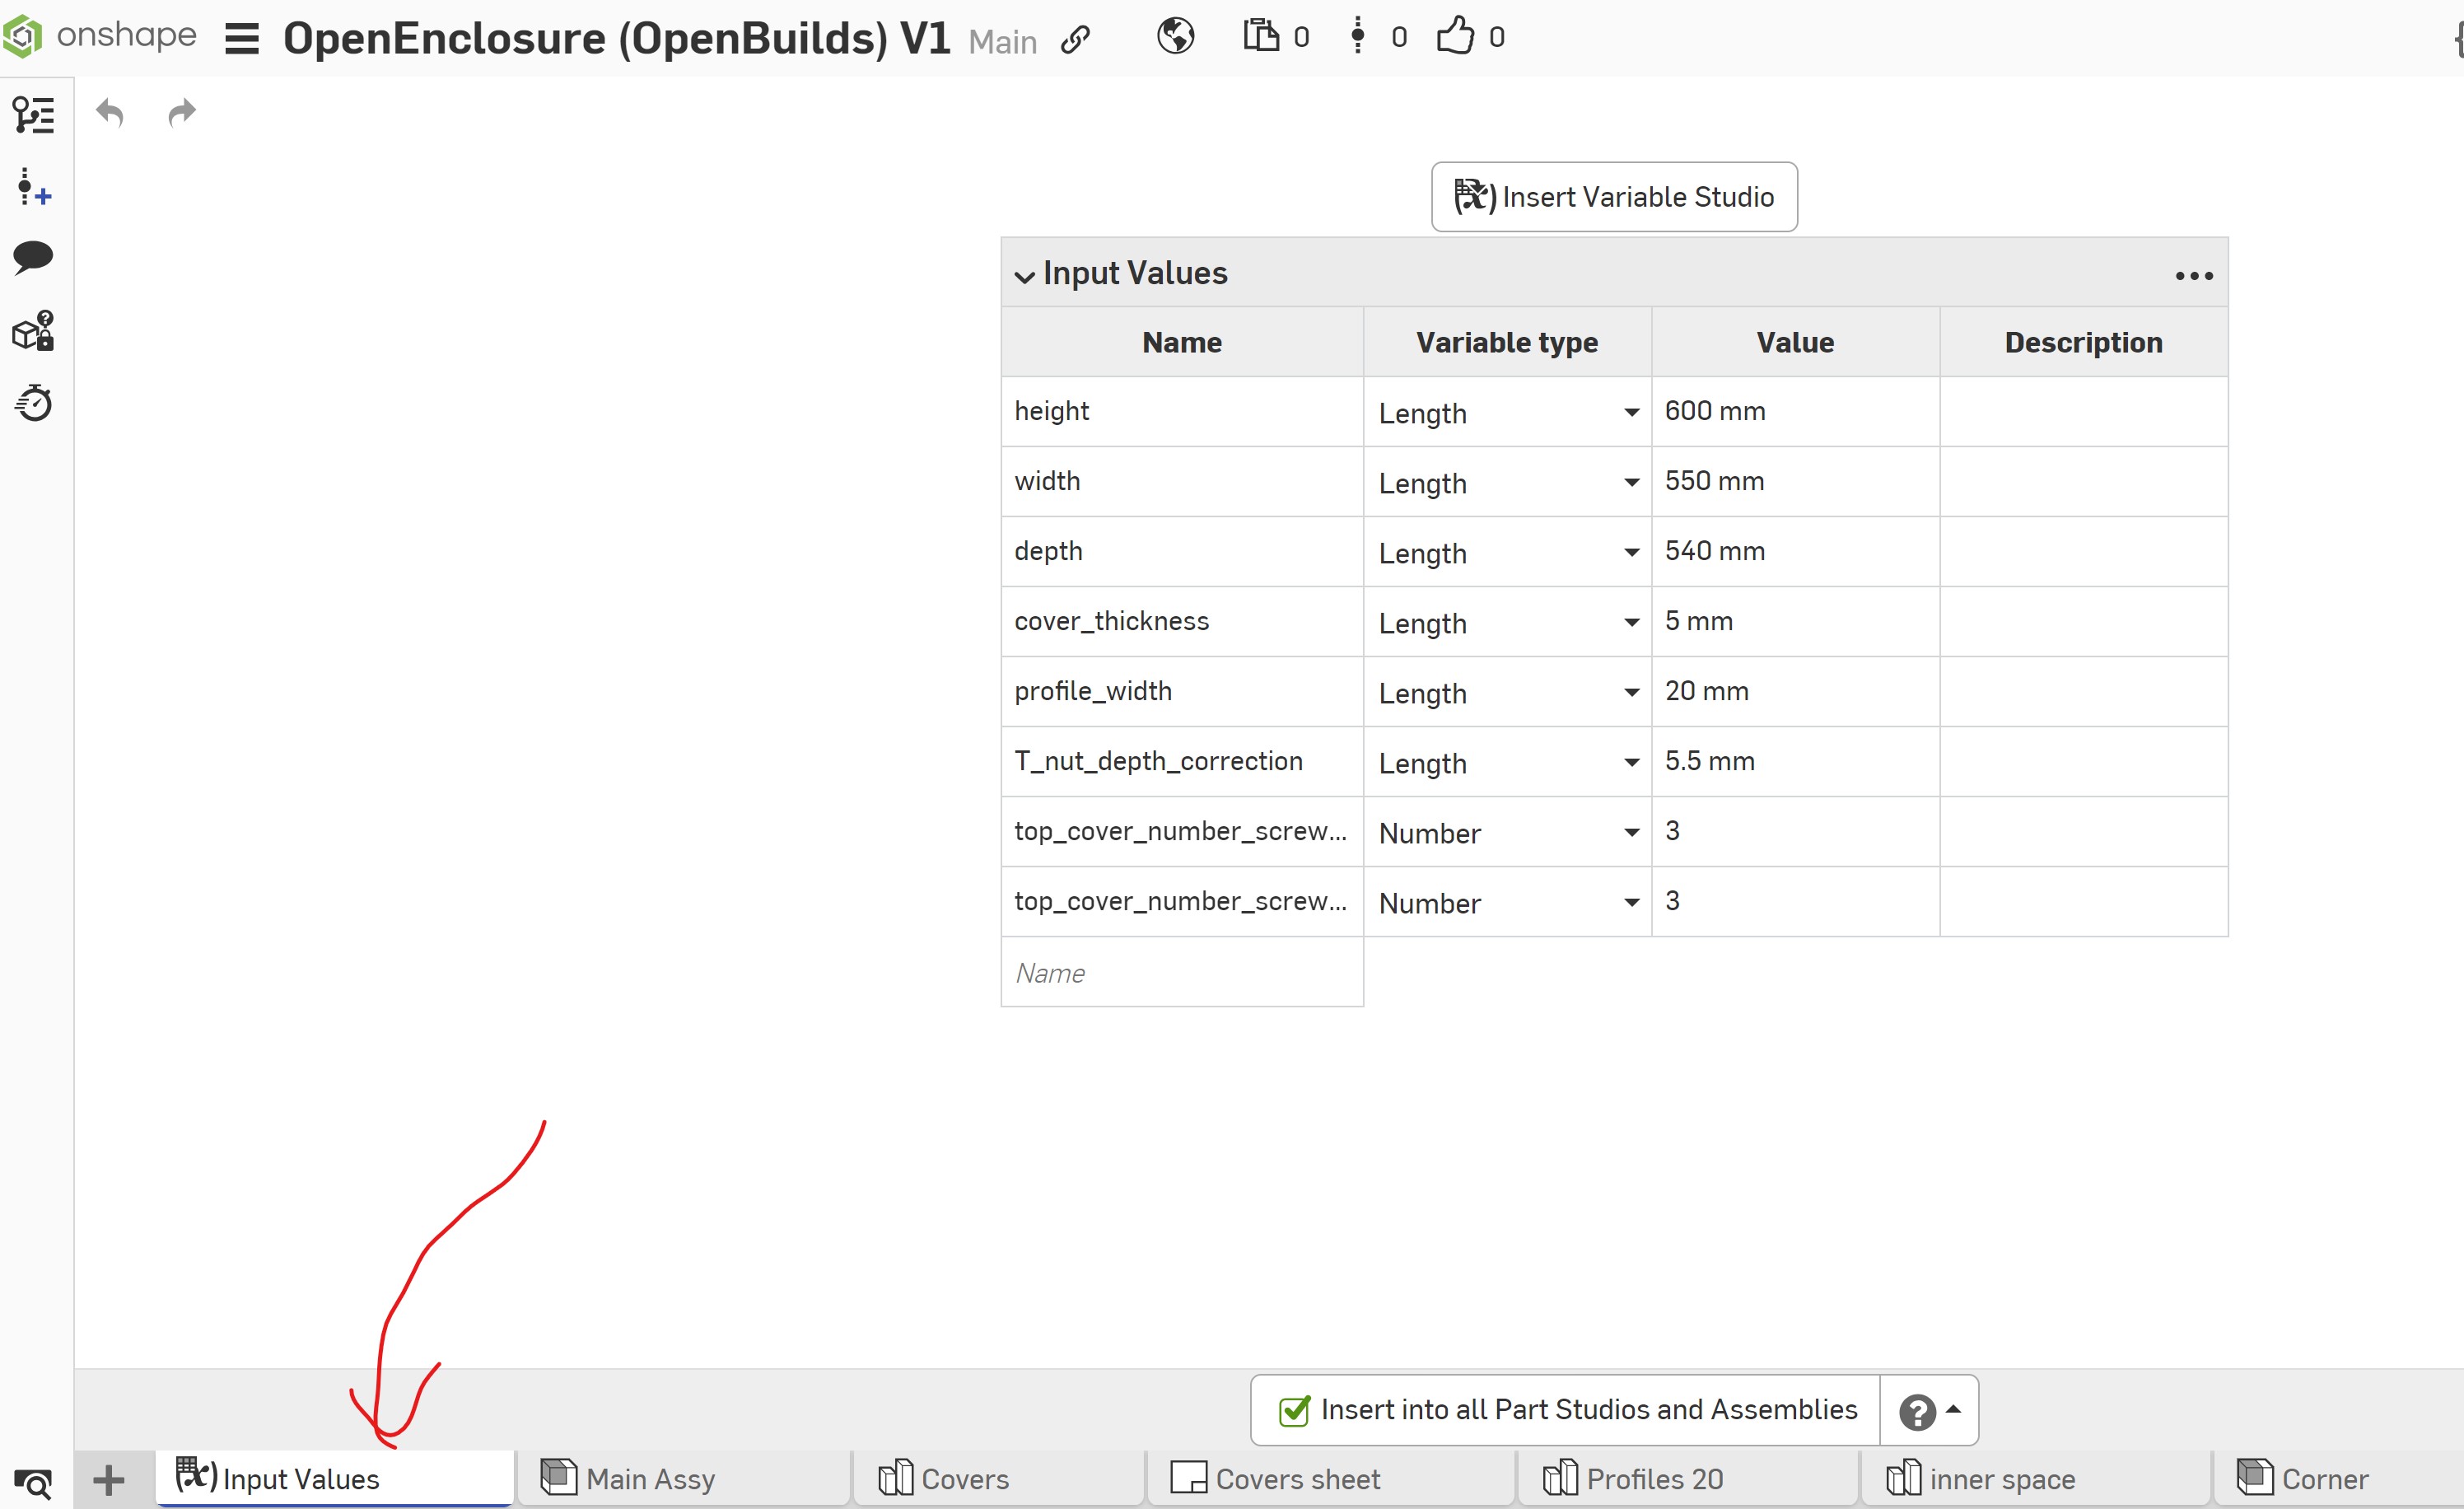Edit the depth value 540 mm
This screenshot has height=1509, width=2464.
point(1795,551)
